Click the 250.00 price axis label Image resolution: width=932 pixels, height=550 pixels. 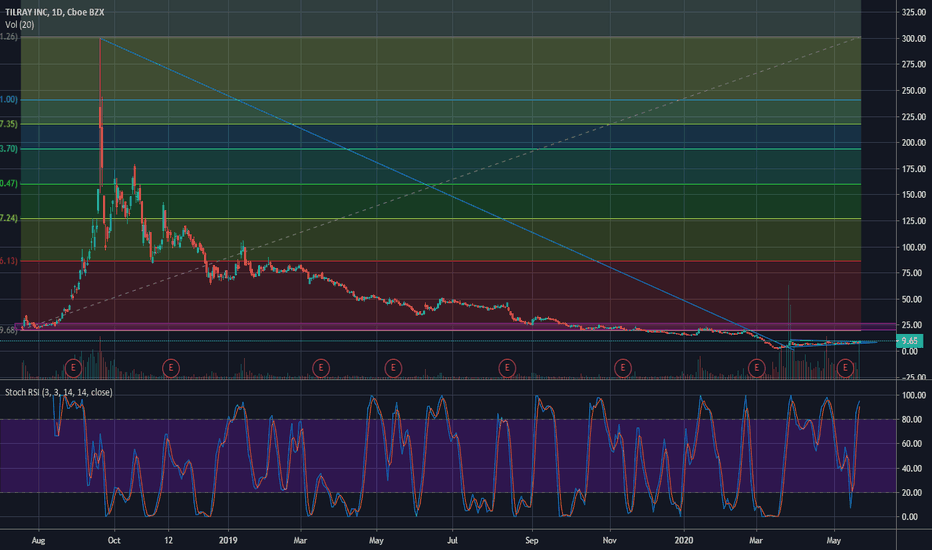[x=914, y=90]
